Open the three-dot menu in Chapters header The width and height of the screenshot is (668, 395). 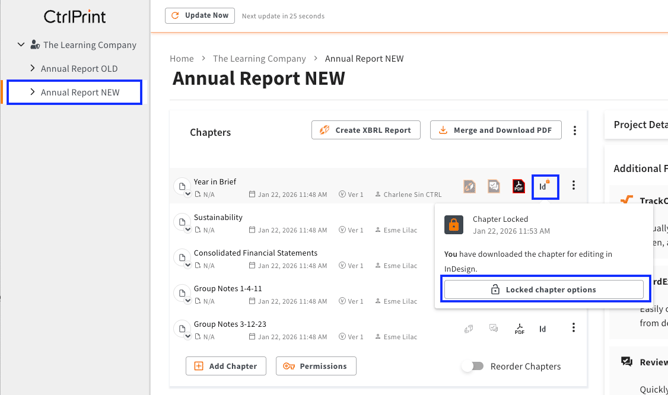pos(575,130)
